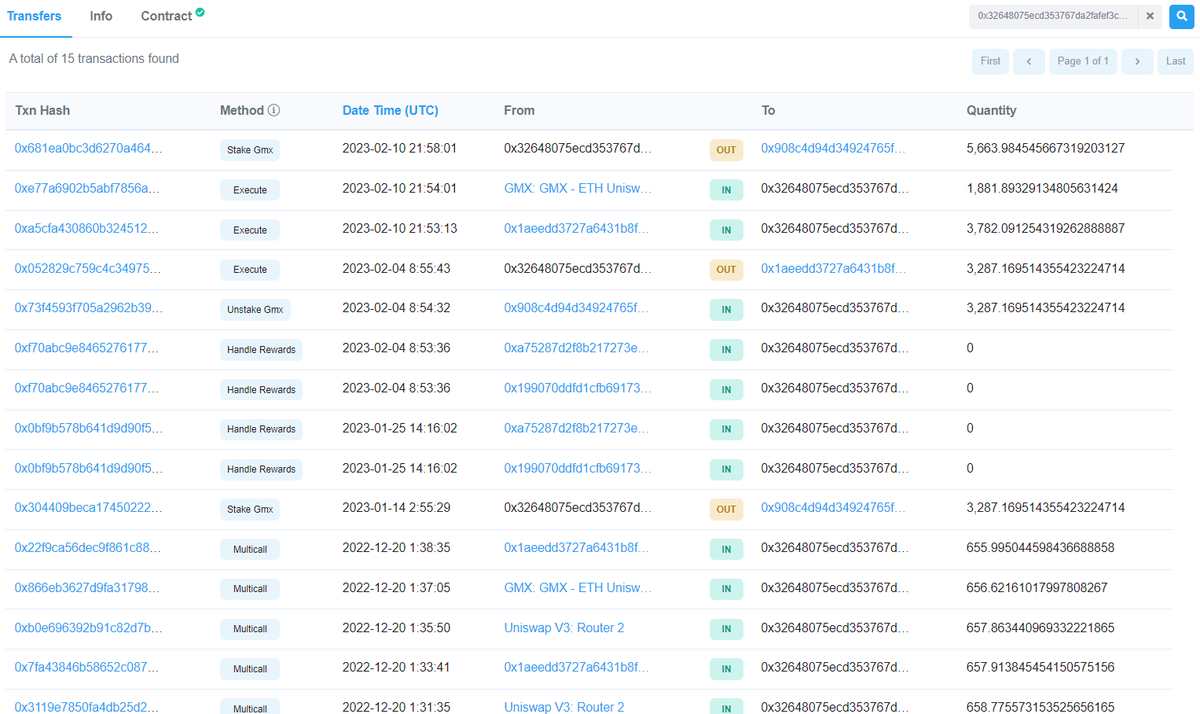The height and width of the screenshot is (714, 1200).
Task: Open transaction hash 0x7fa43846b58652c087
Action: point(87,669)
